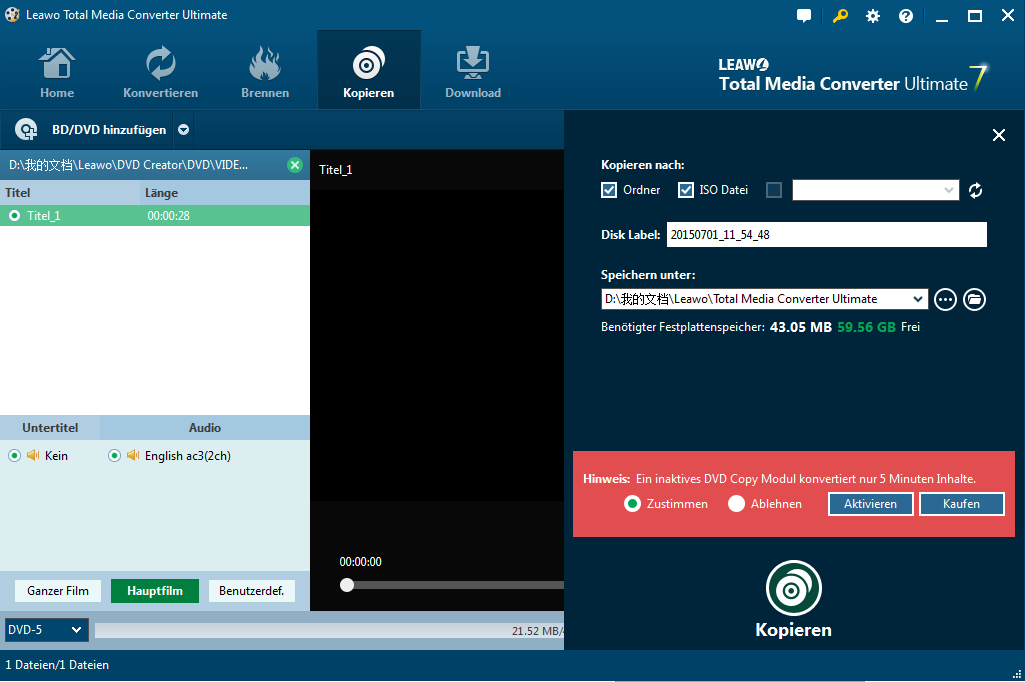Open the Download tab
Image resolution: width=1025 pixels, height=682 pixels.
473,72
